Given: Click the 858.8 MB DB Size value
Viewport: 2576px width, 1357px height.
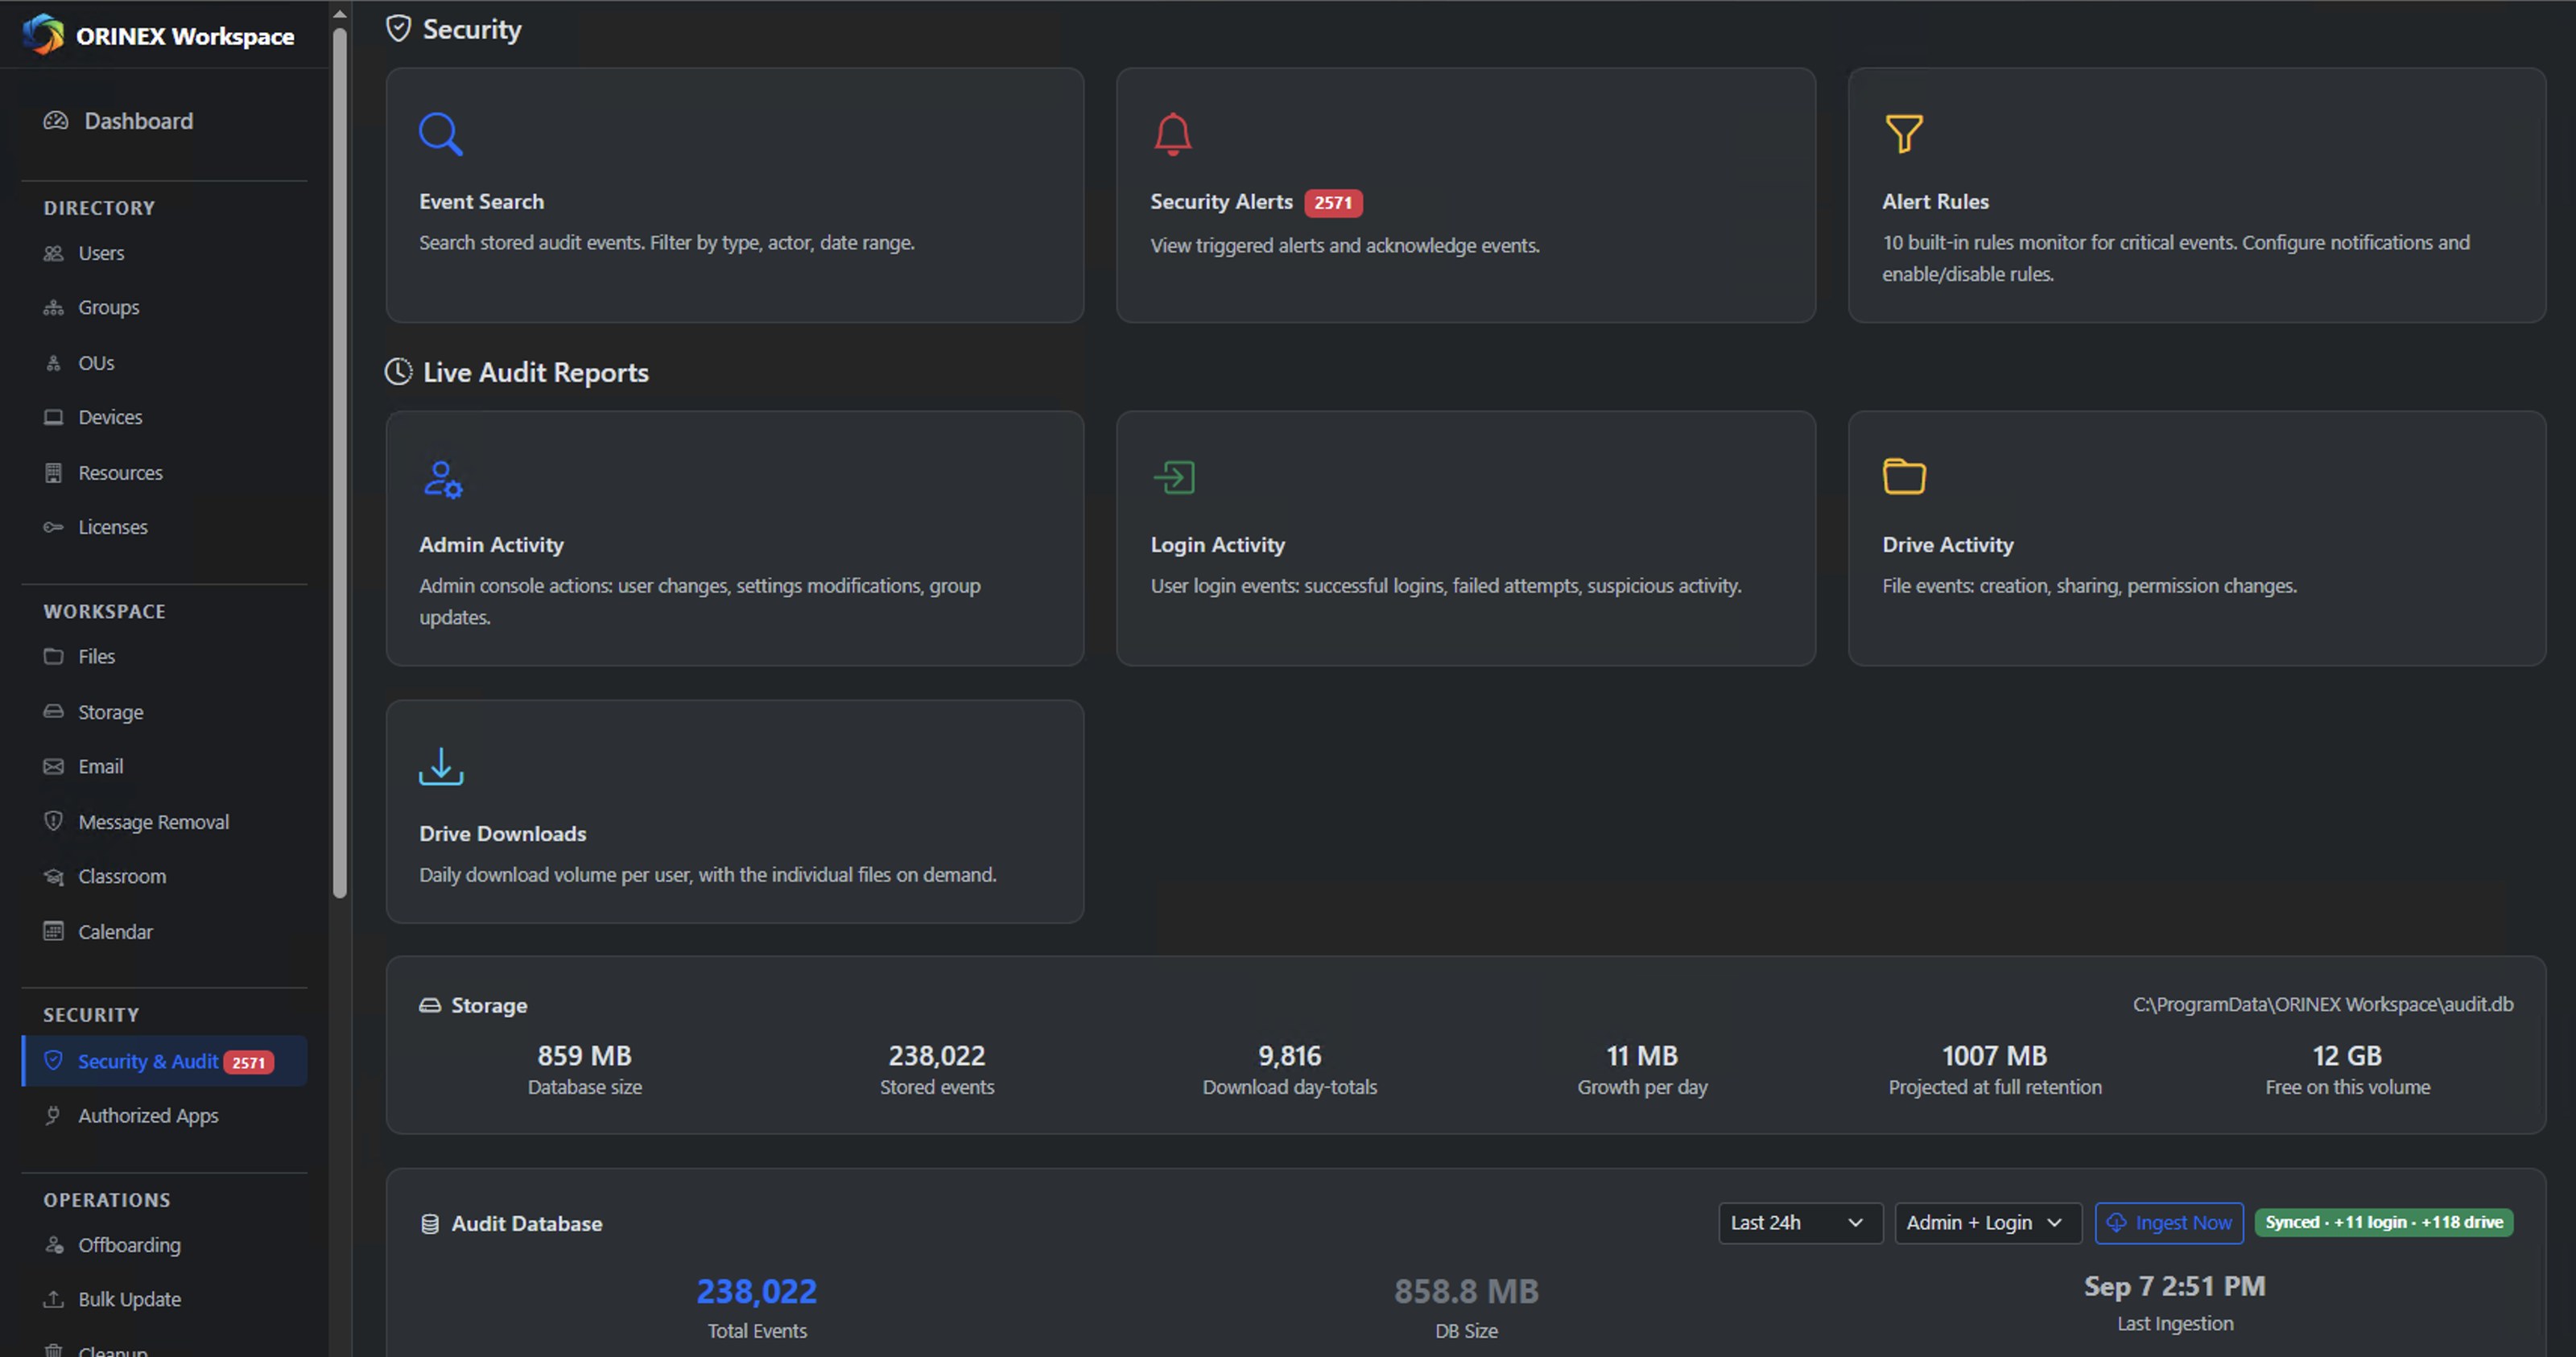Looking at the screenshot, I should tap(1466, 1291).
